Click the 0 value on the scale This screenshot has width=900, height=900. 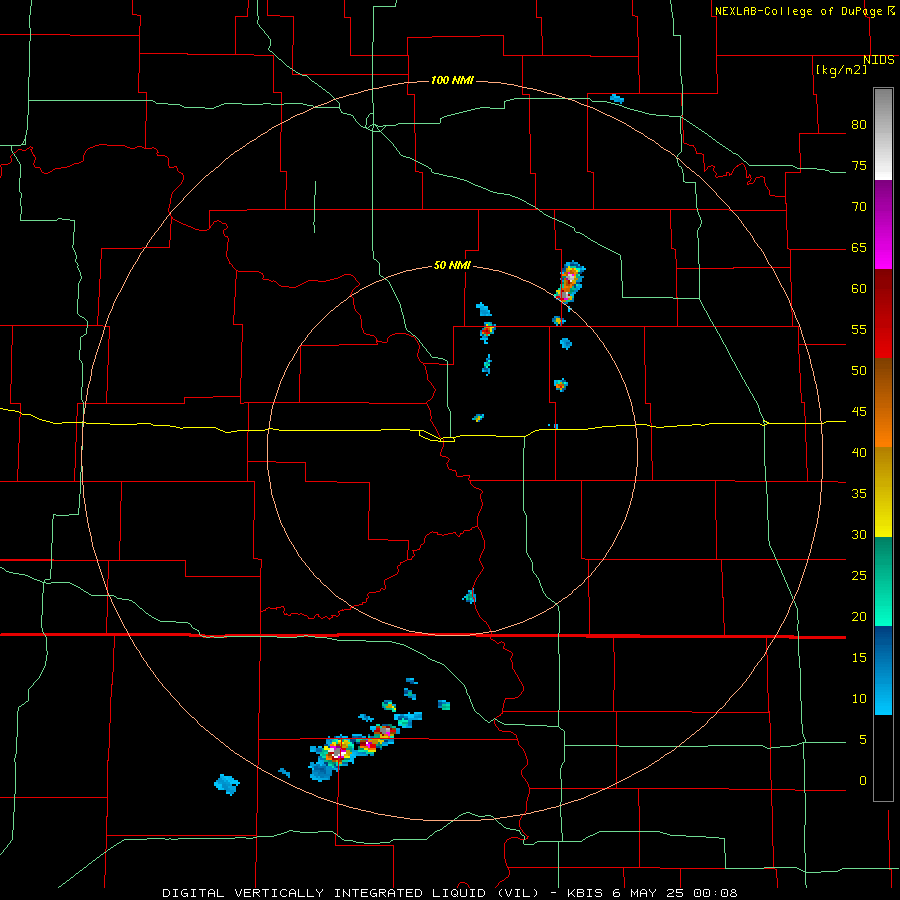[x=863, y=781]
